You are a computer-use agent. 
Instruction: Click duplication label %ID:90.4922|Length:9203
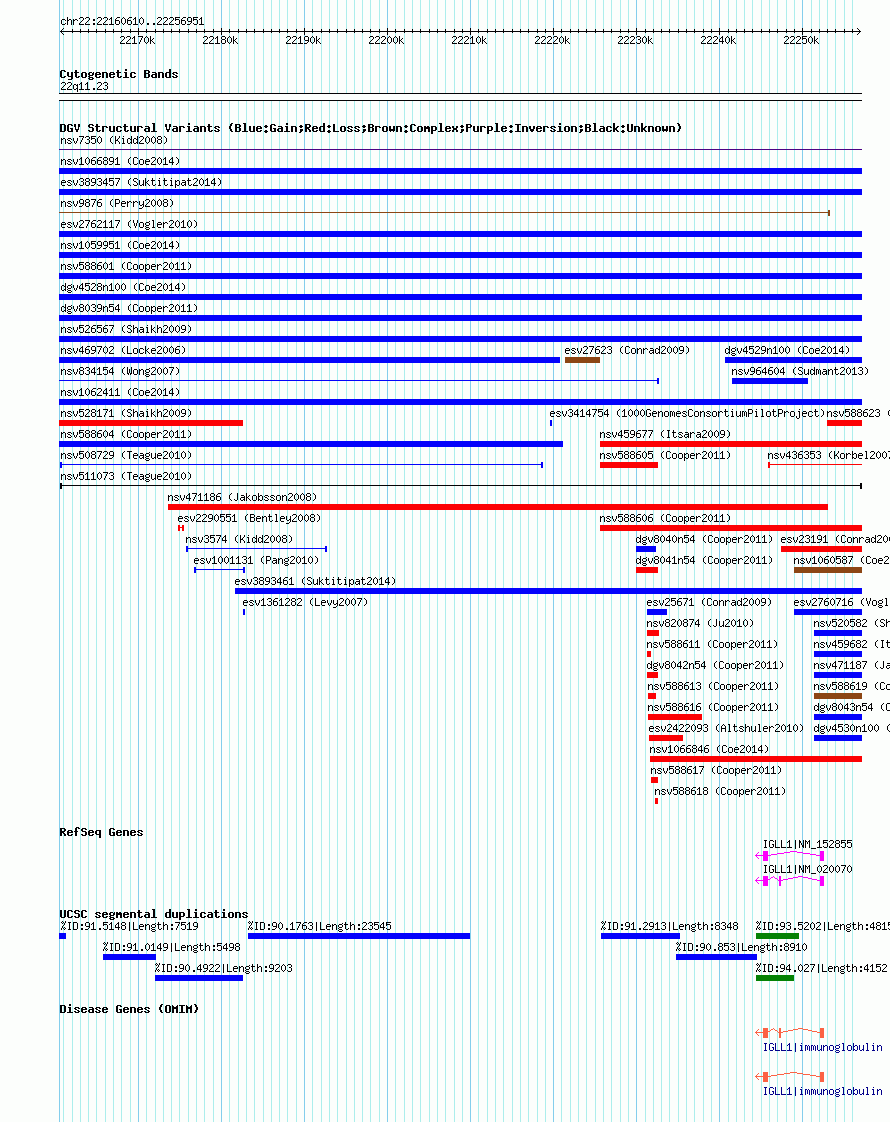tap(224, 968)
